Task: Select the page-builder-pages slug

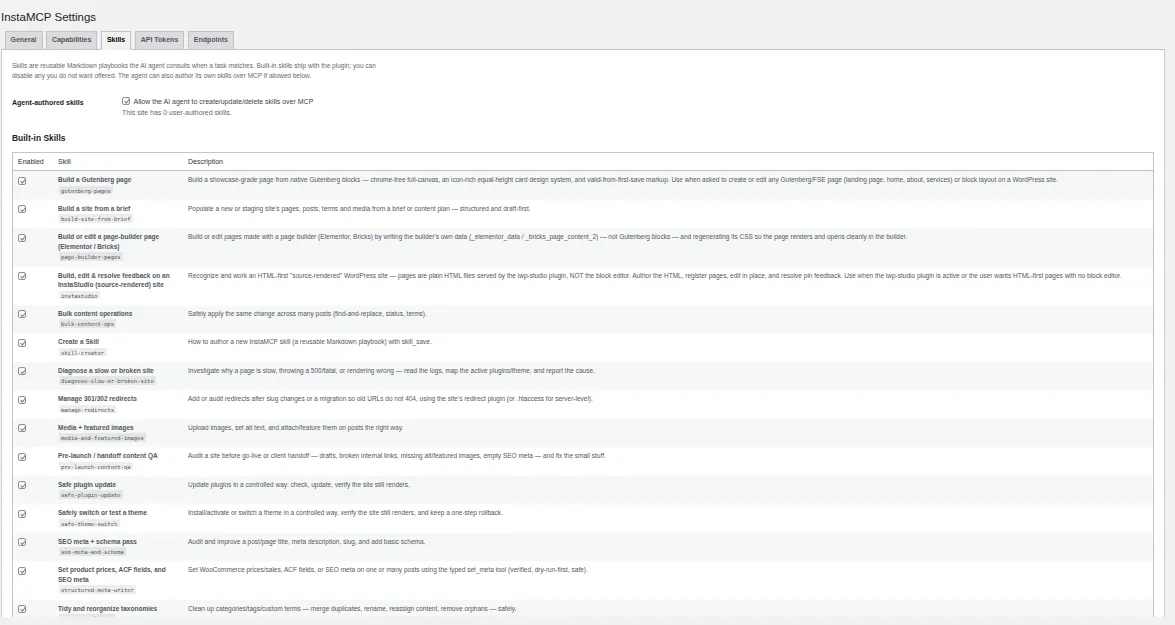Action: point(91,257)
